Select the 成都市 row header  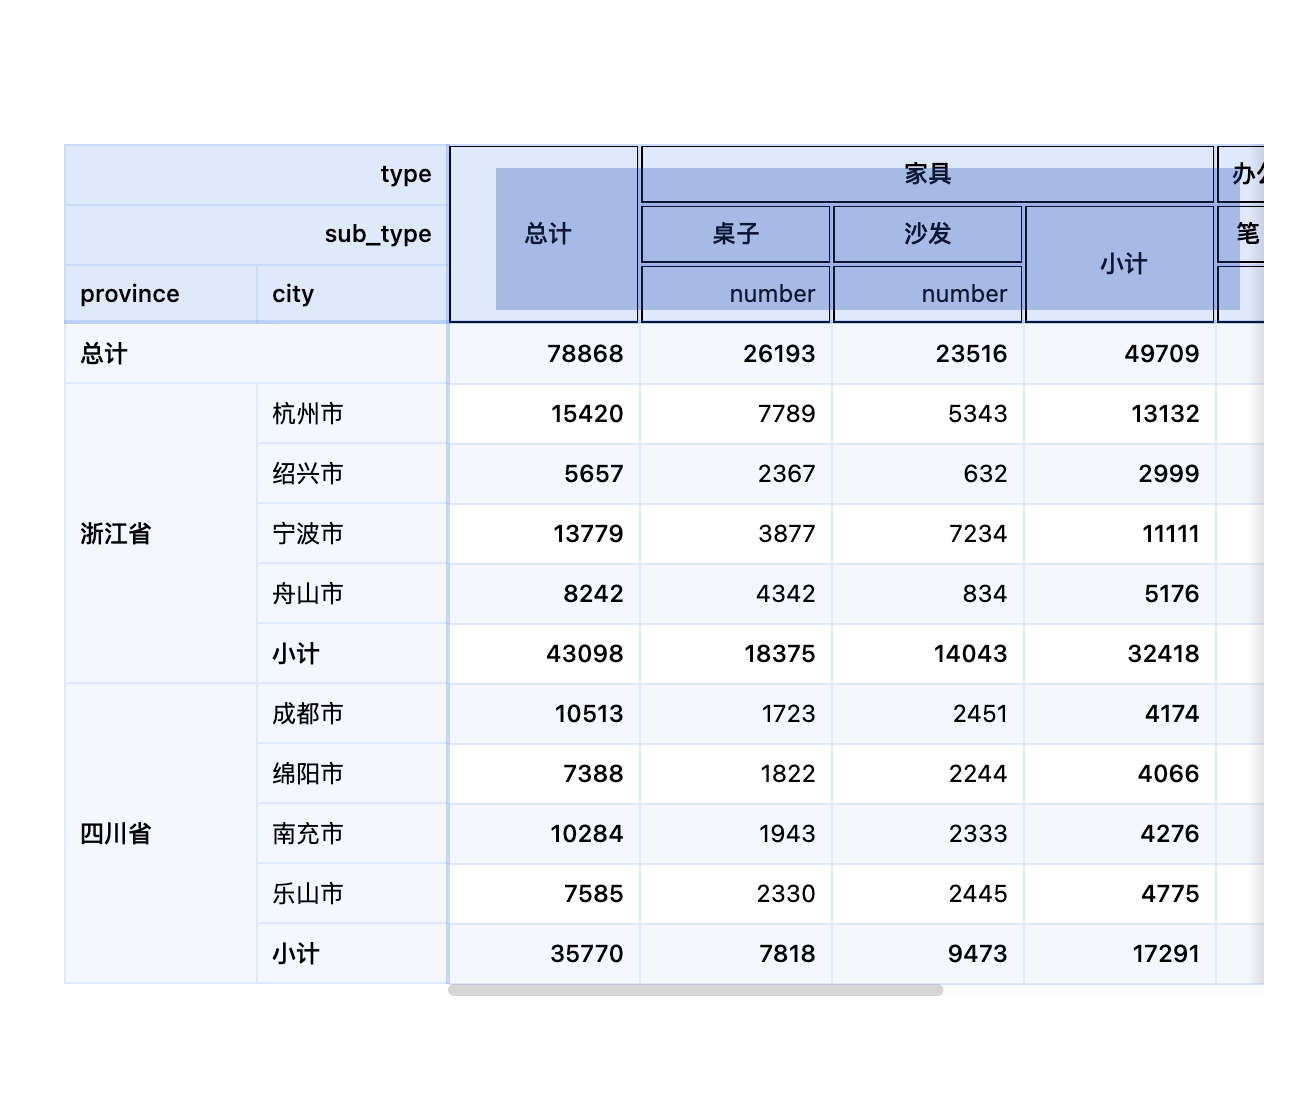tap(352, 714)
